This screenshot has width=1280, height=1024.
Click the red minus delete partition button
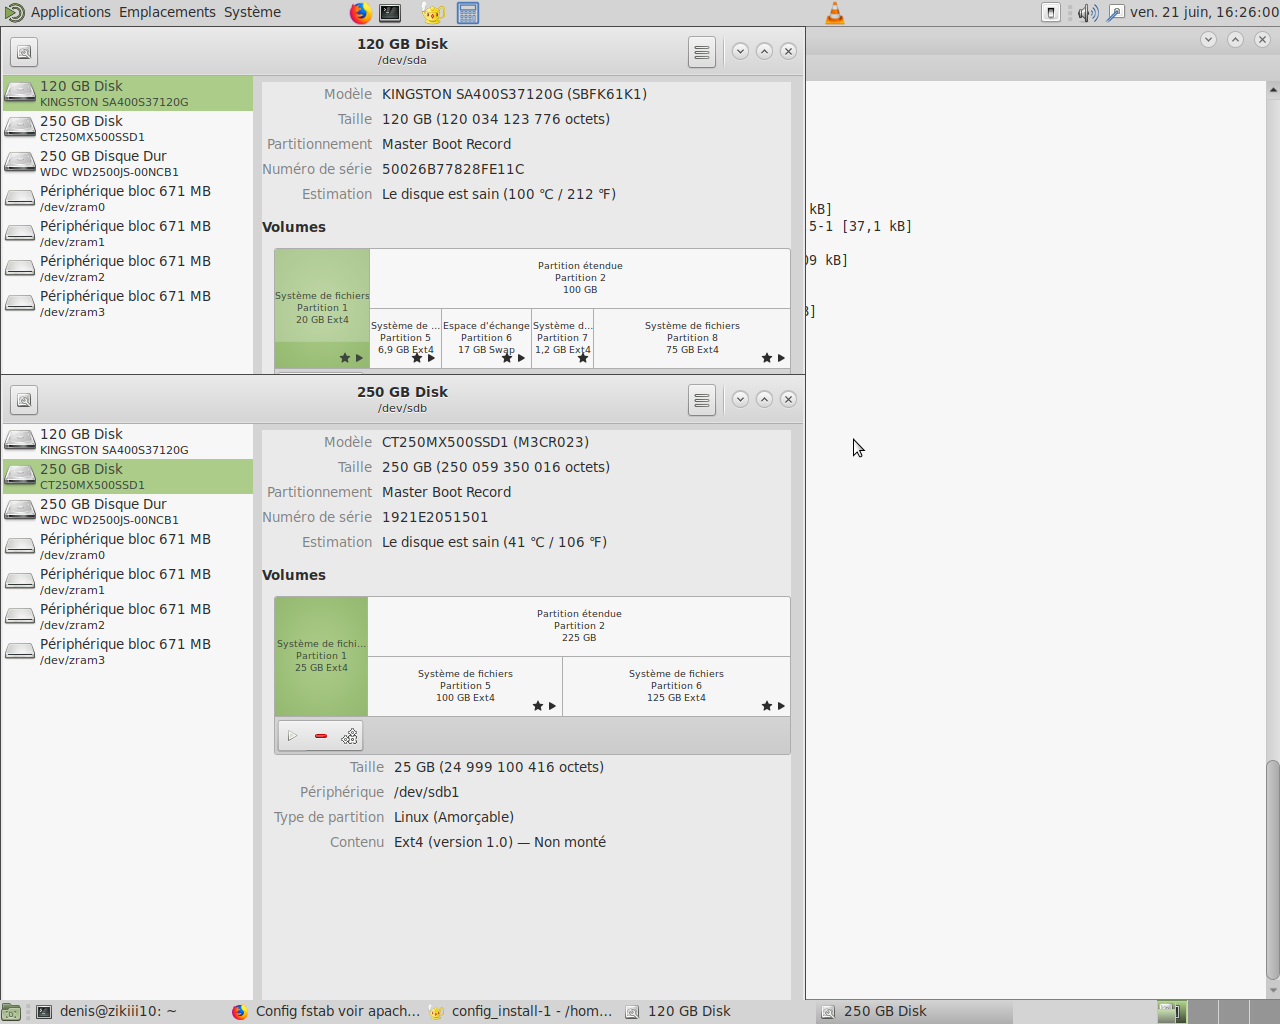[321, 737]
